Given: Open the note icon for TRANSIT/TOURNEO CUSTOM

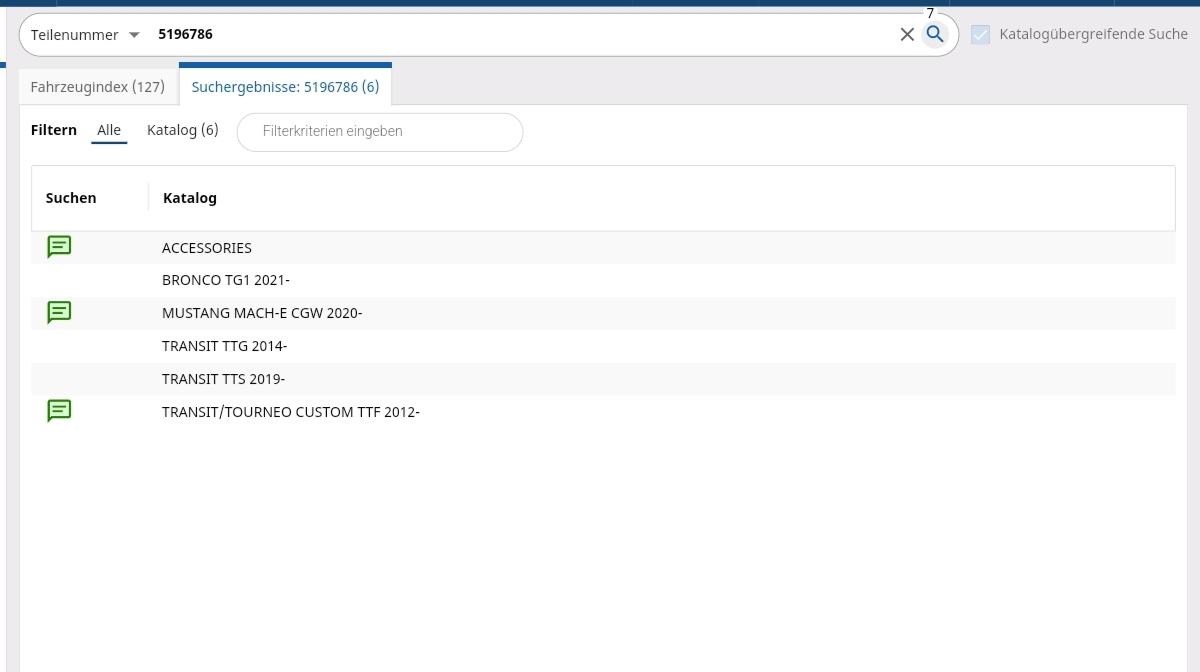Looking at the screenshot, I should click(x=60, y=411).
